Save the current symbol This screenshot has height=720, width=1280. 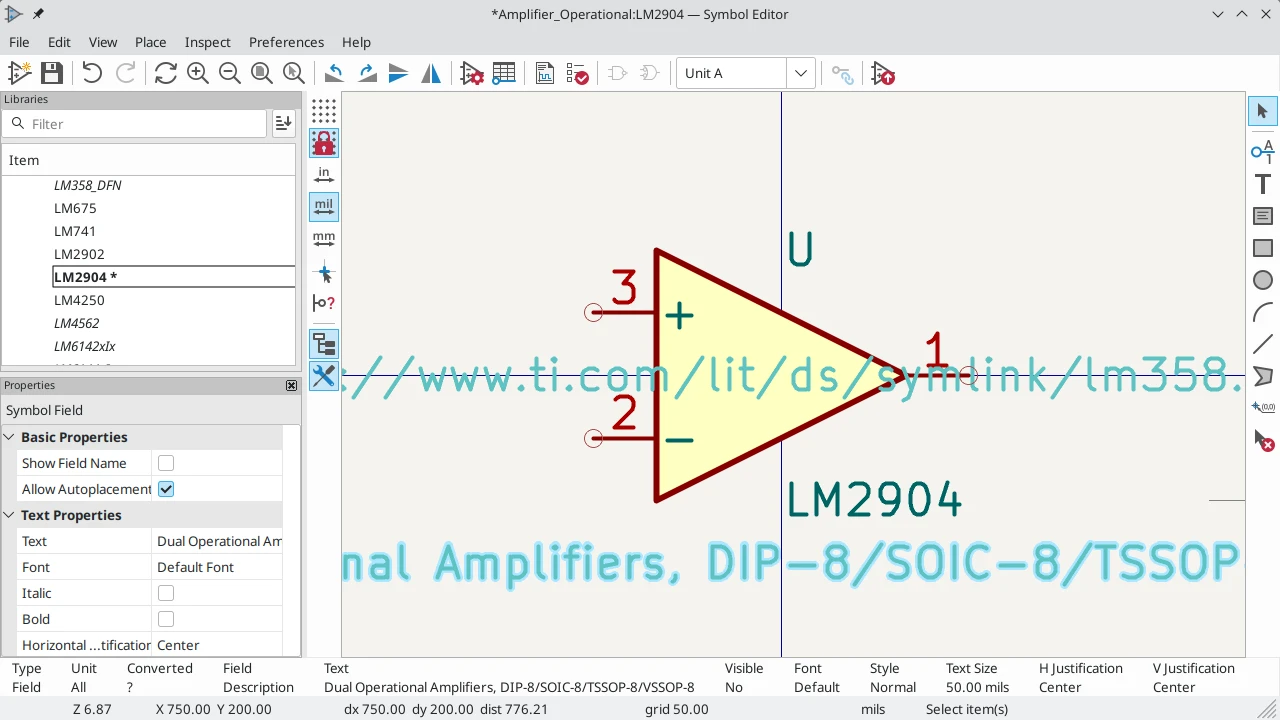pos(51,72)
